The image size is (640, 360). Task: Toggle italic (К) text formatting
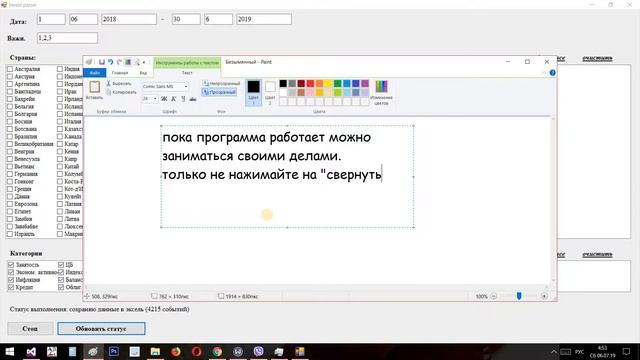[173, 99]
